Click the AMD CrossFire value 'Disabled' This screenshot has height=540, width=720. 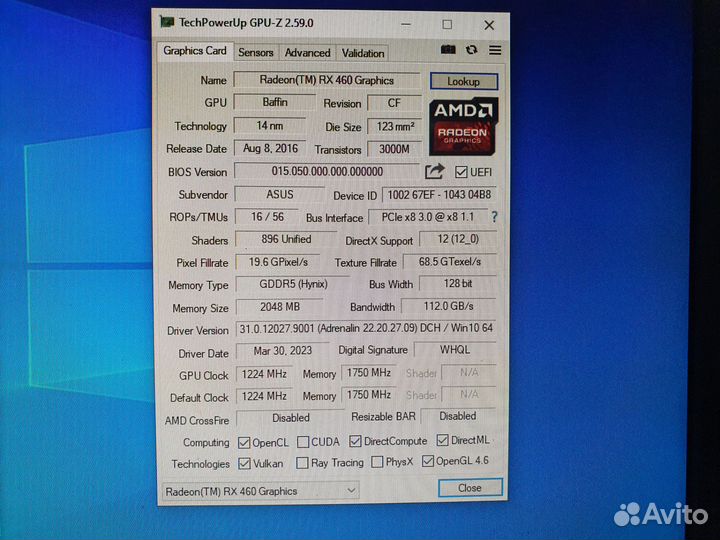coord(291,418)
